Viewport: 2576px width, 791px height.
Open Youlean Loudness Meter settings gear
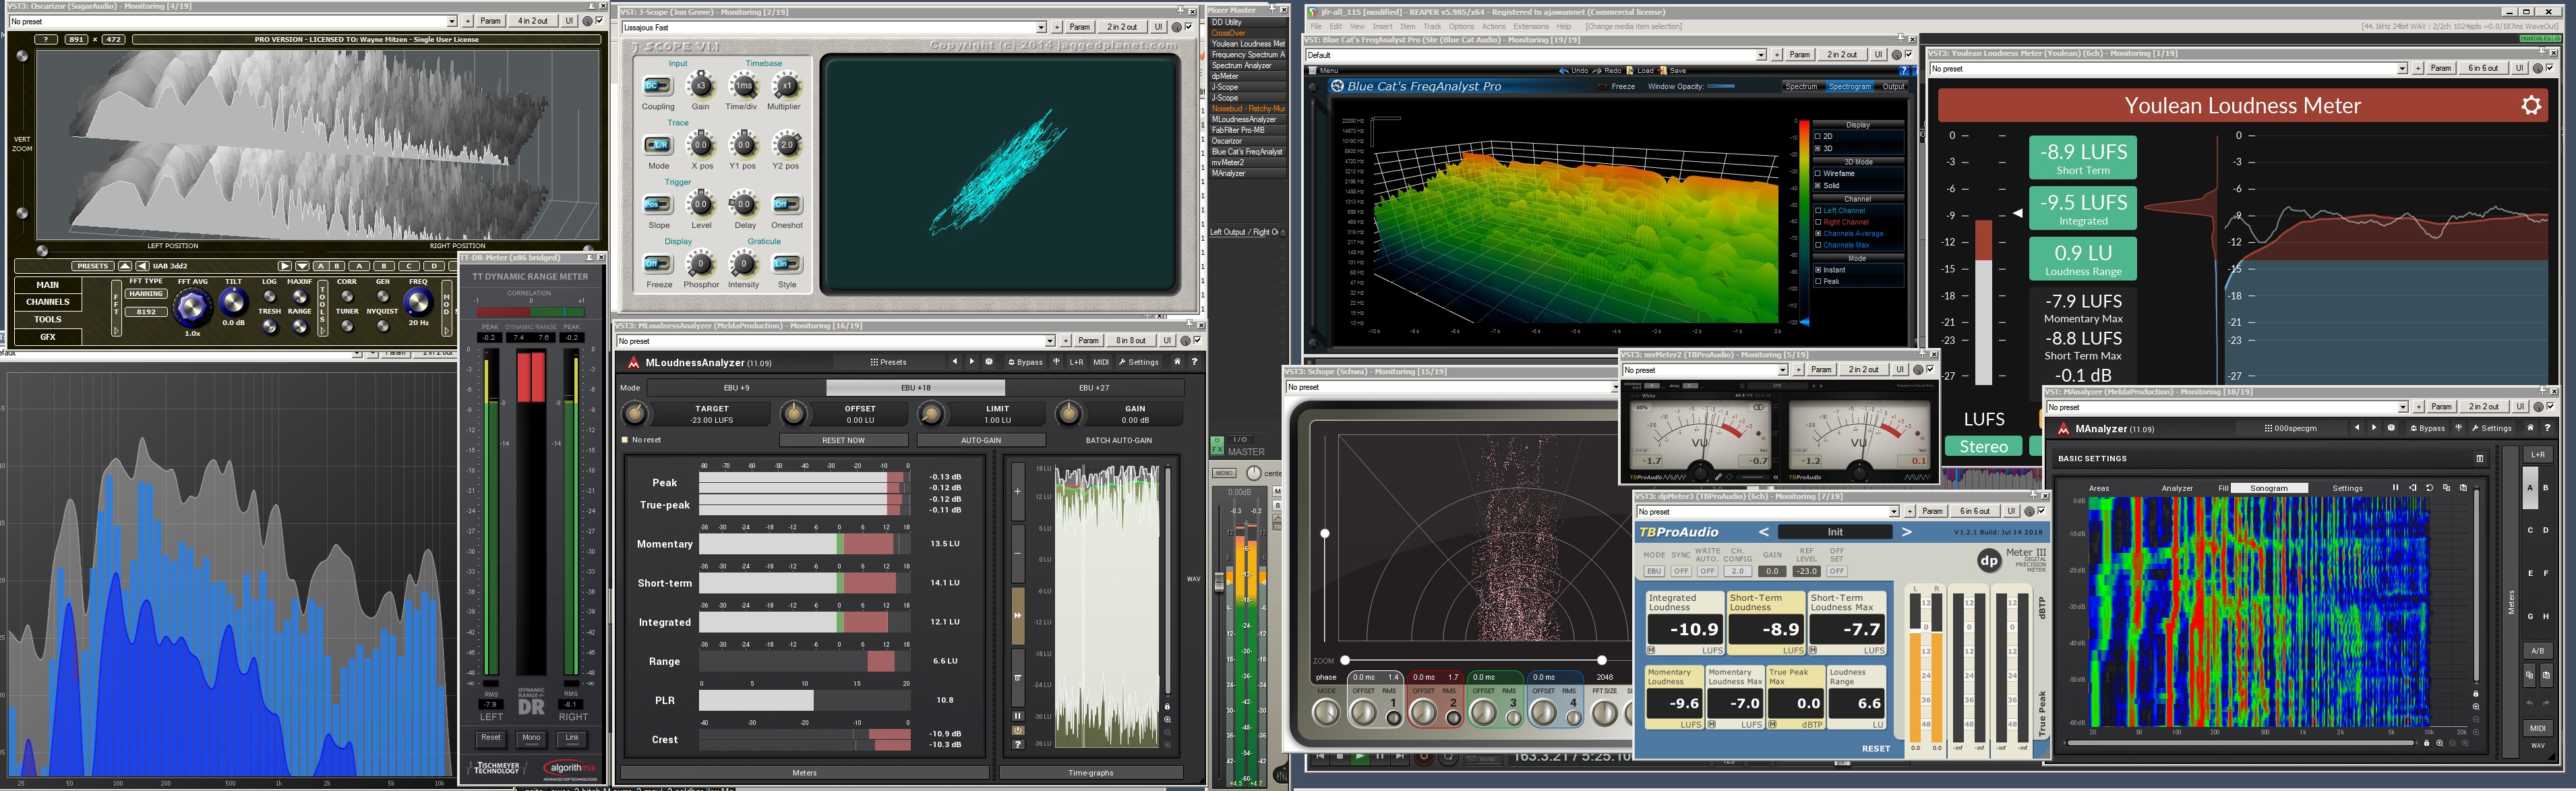[2531, 105]
